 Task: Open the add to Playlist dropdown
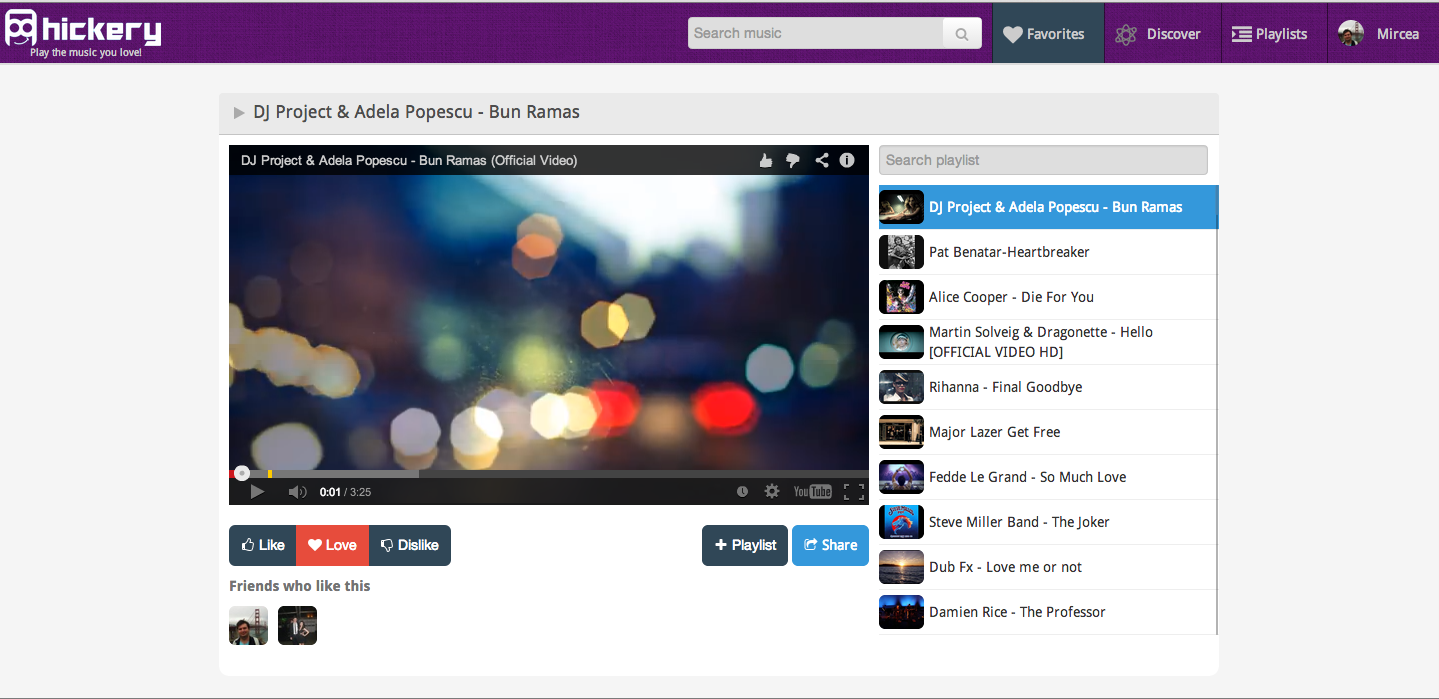click(745, 545)
